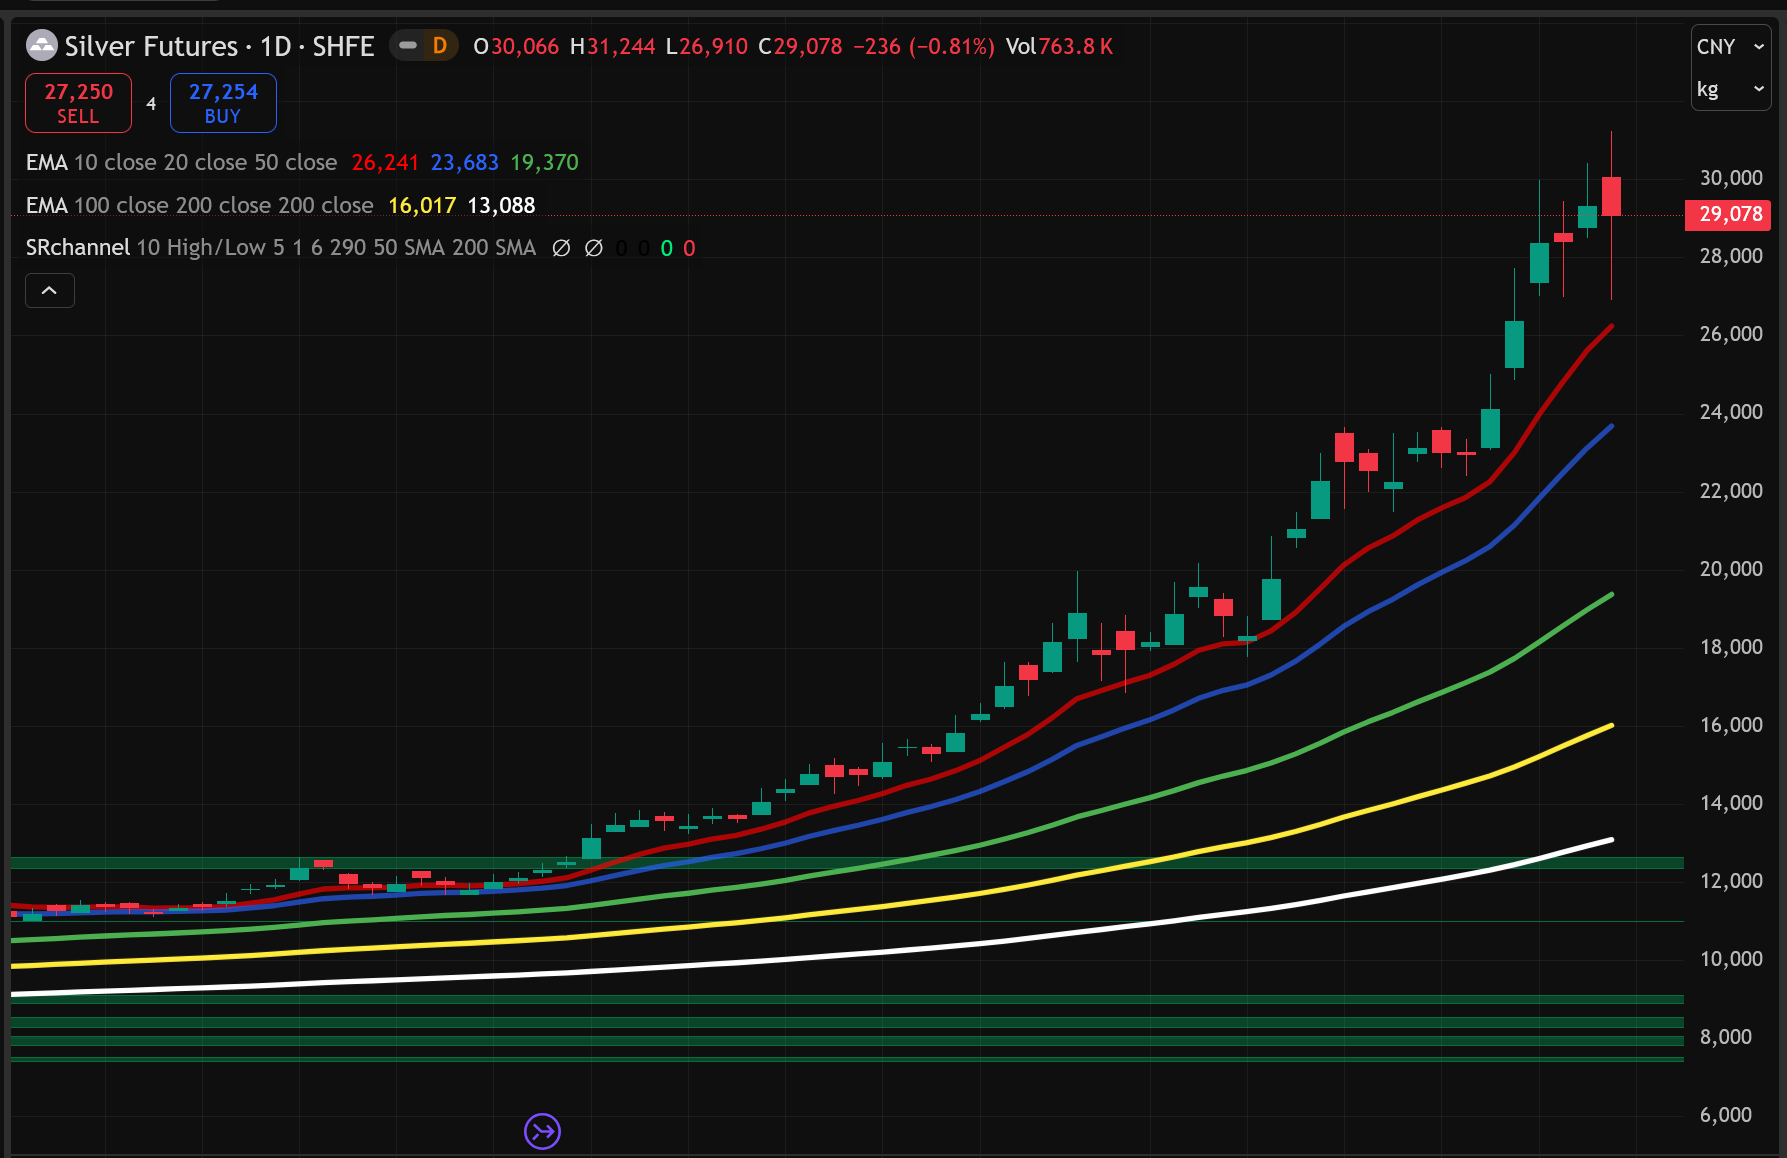Click the 20,000 label on price axis
This screenshot has height=1158, width=1787.
[x=1730, y=569]
